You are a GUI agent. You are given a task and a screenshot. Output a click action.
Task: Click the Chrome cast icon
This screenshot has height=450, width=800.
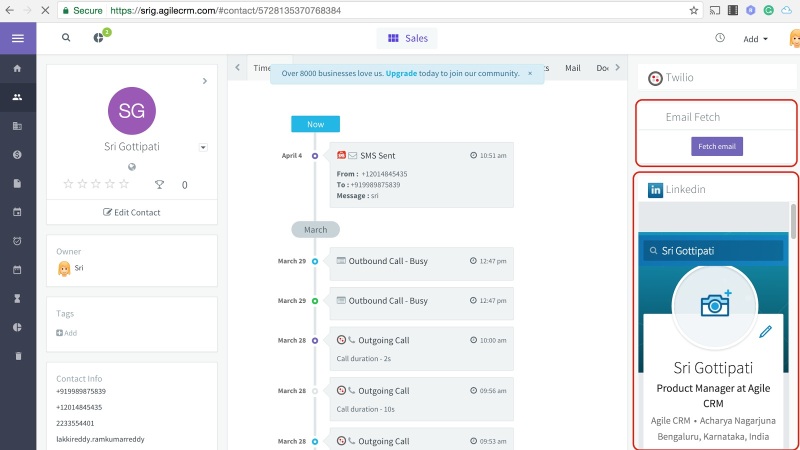715,10
